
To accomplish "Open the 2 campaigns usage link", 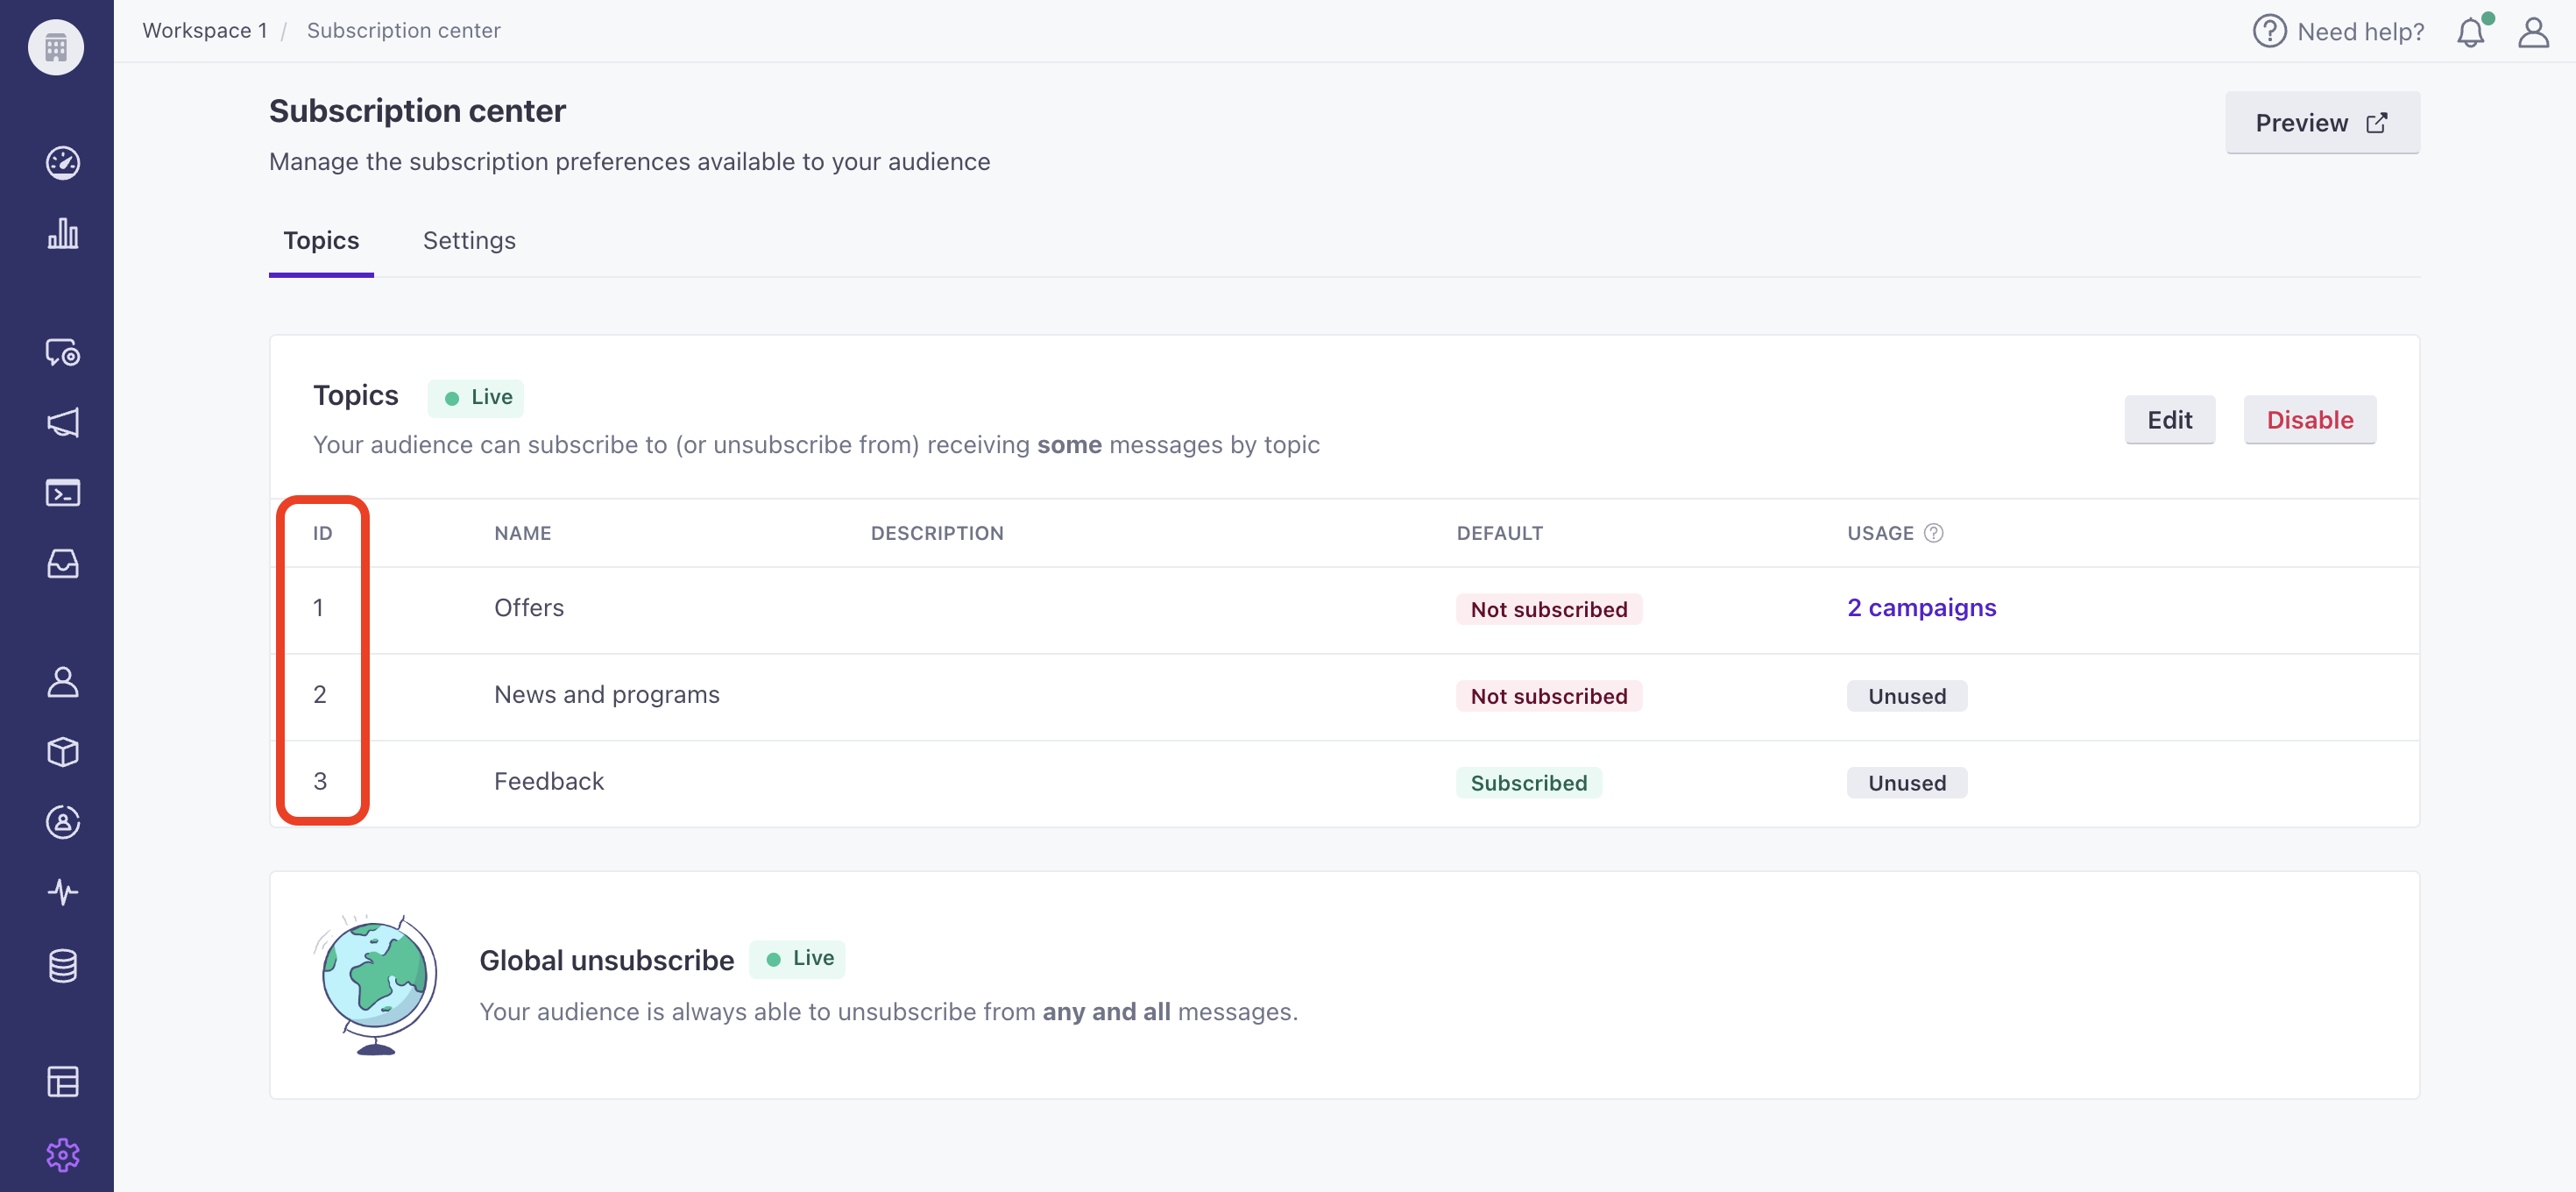I will click(1921, 608).
